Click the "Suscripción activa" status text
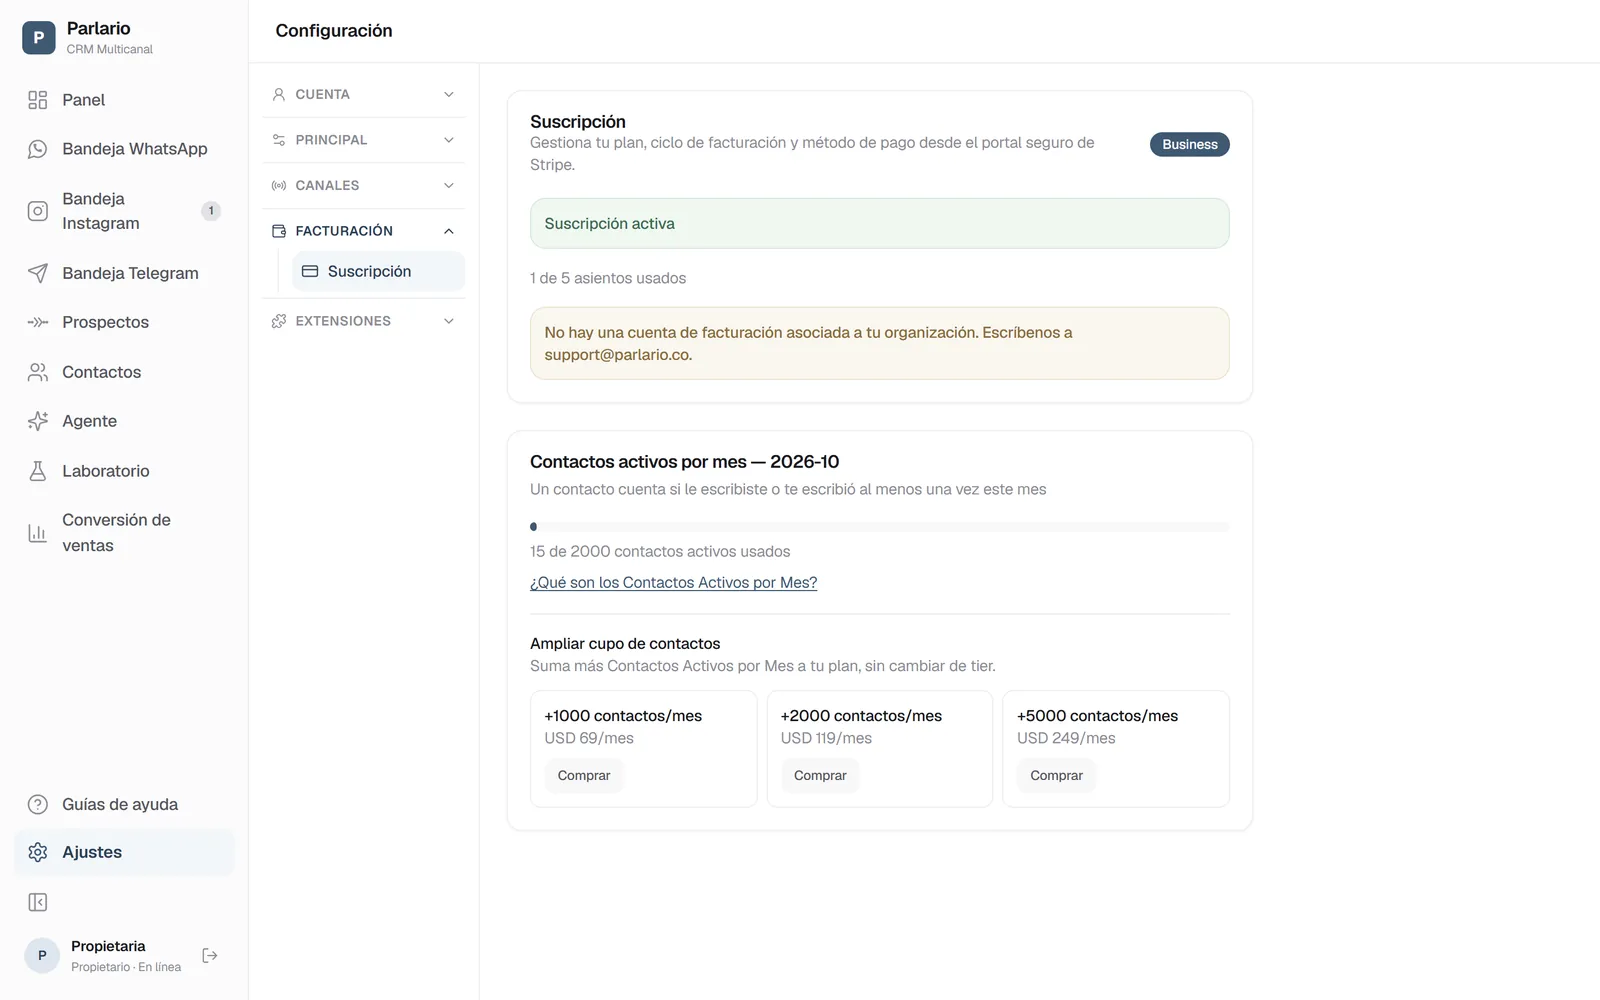 (610, 224)
